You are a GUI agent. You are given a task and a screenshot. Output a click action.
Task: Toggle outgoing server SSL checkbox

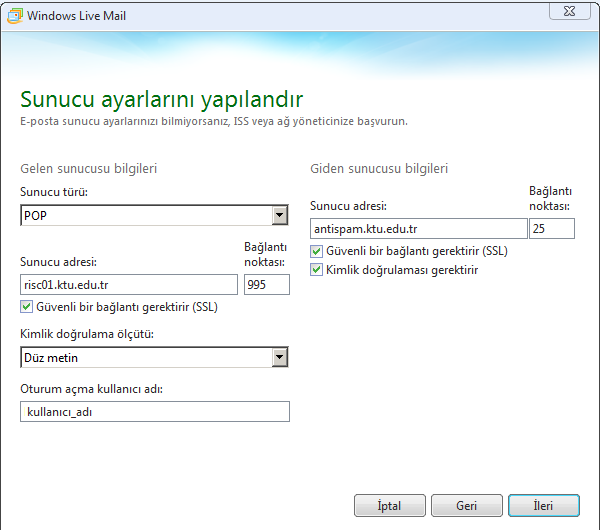coord(316,251)
